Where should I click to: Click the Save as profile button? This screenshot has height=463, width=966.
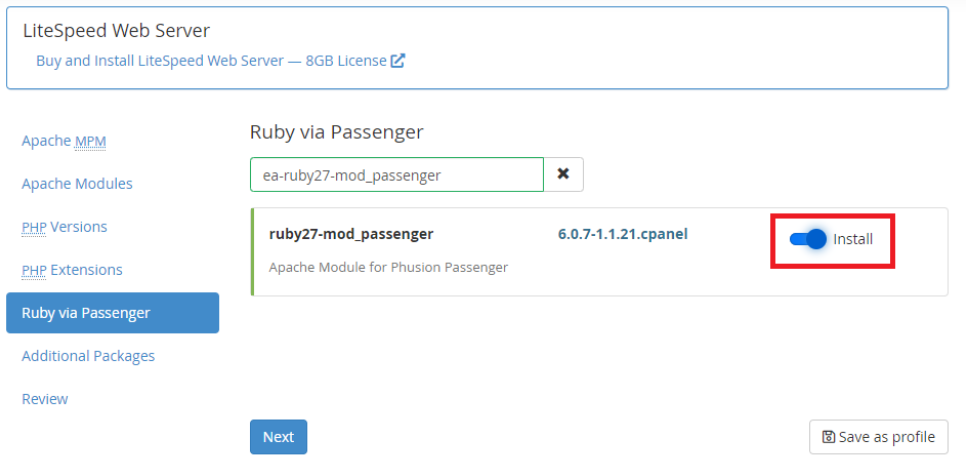tap(878, 437)
